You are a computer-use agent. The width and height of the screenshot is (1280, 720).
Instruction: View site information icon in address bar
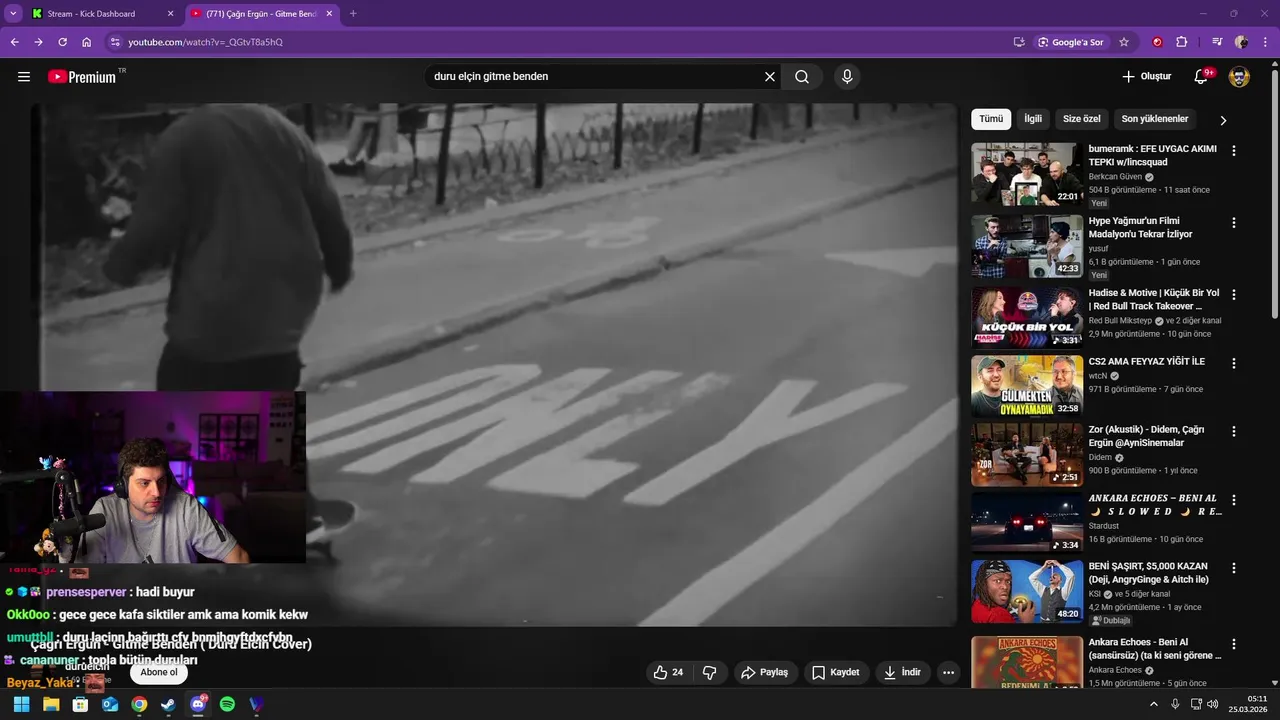pos(115,42)
